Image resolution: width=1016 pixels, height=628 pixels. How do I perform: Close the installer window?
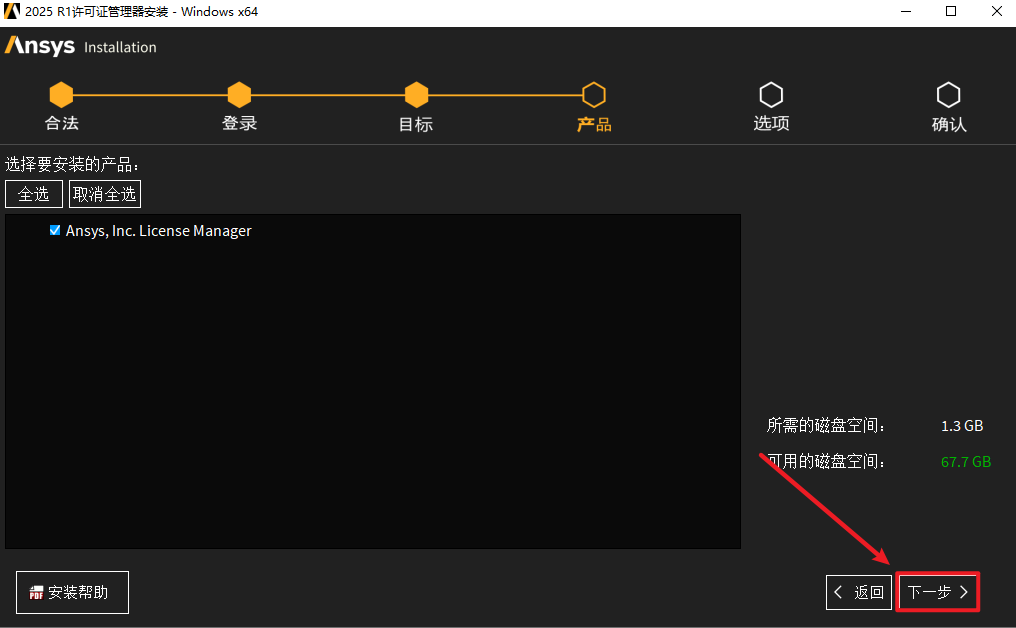click(x=997, y=11)
